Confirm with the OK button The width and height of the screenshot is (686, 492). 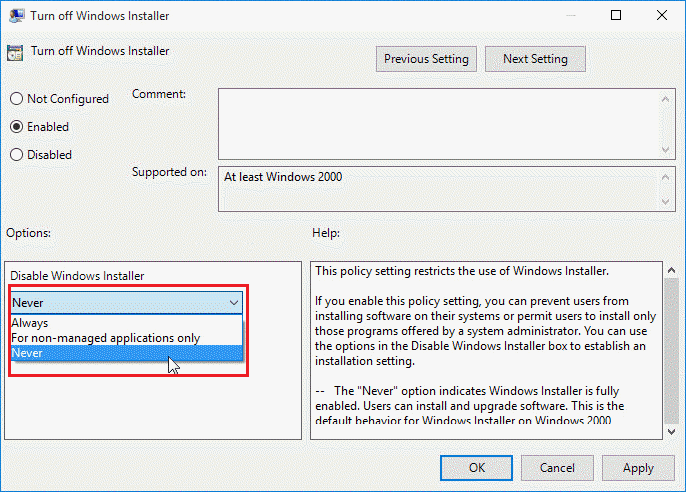476,468
